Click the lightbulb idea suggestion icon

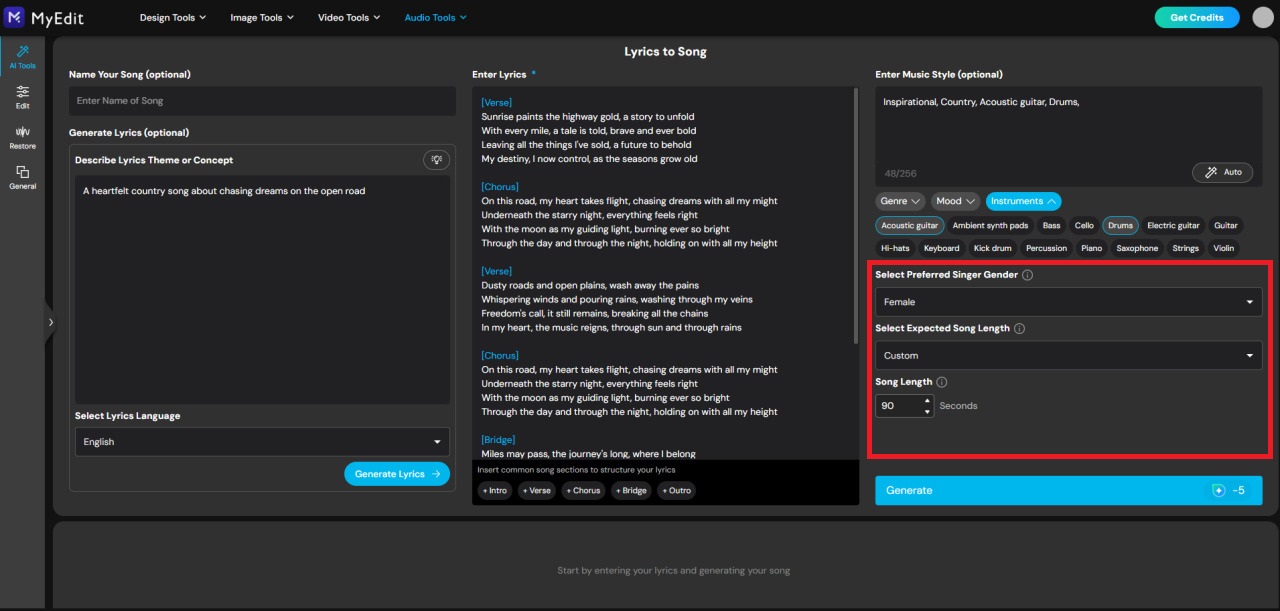tap(436, 159)
